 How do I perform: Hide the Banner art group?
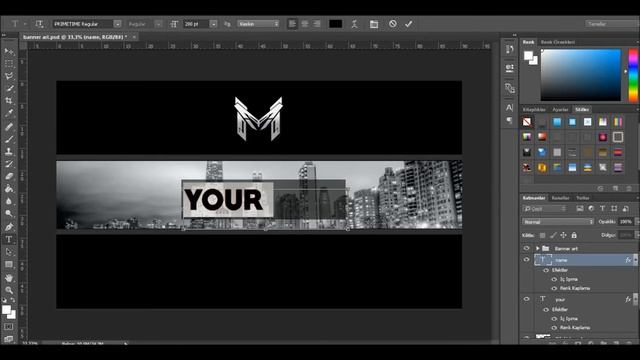[527, 248]
